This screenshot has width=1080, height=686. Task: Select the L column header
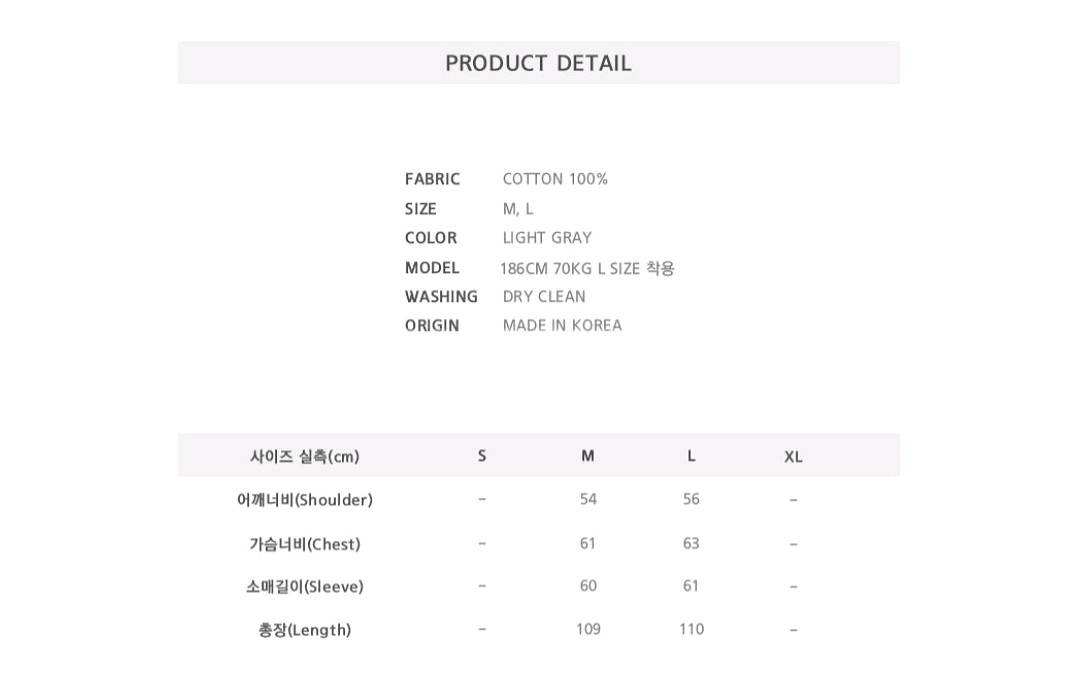[x=691, y=456]
